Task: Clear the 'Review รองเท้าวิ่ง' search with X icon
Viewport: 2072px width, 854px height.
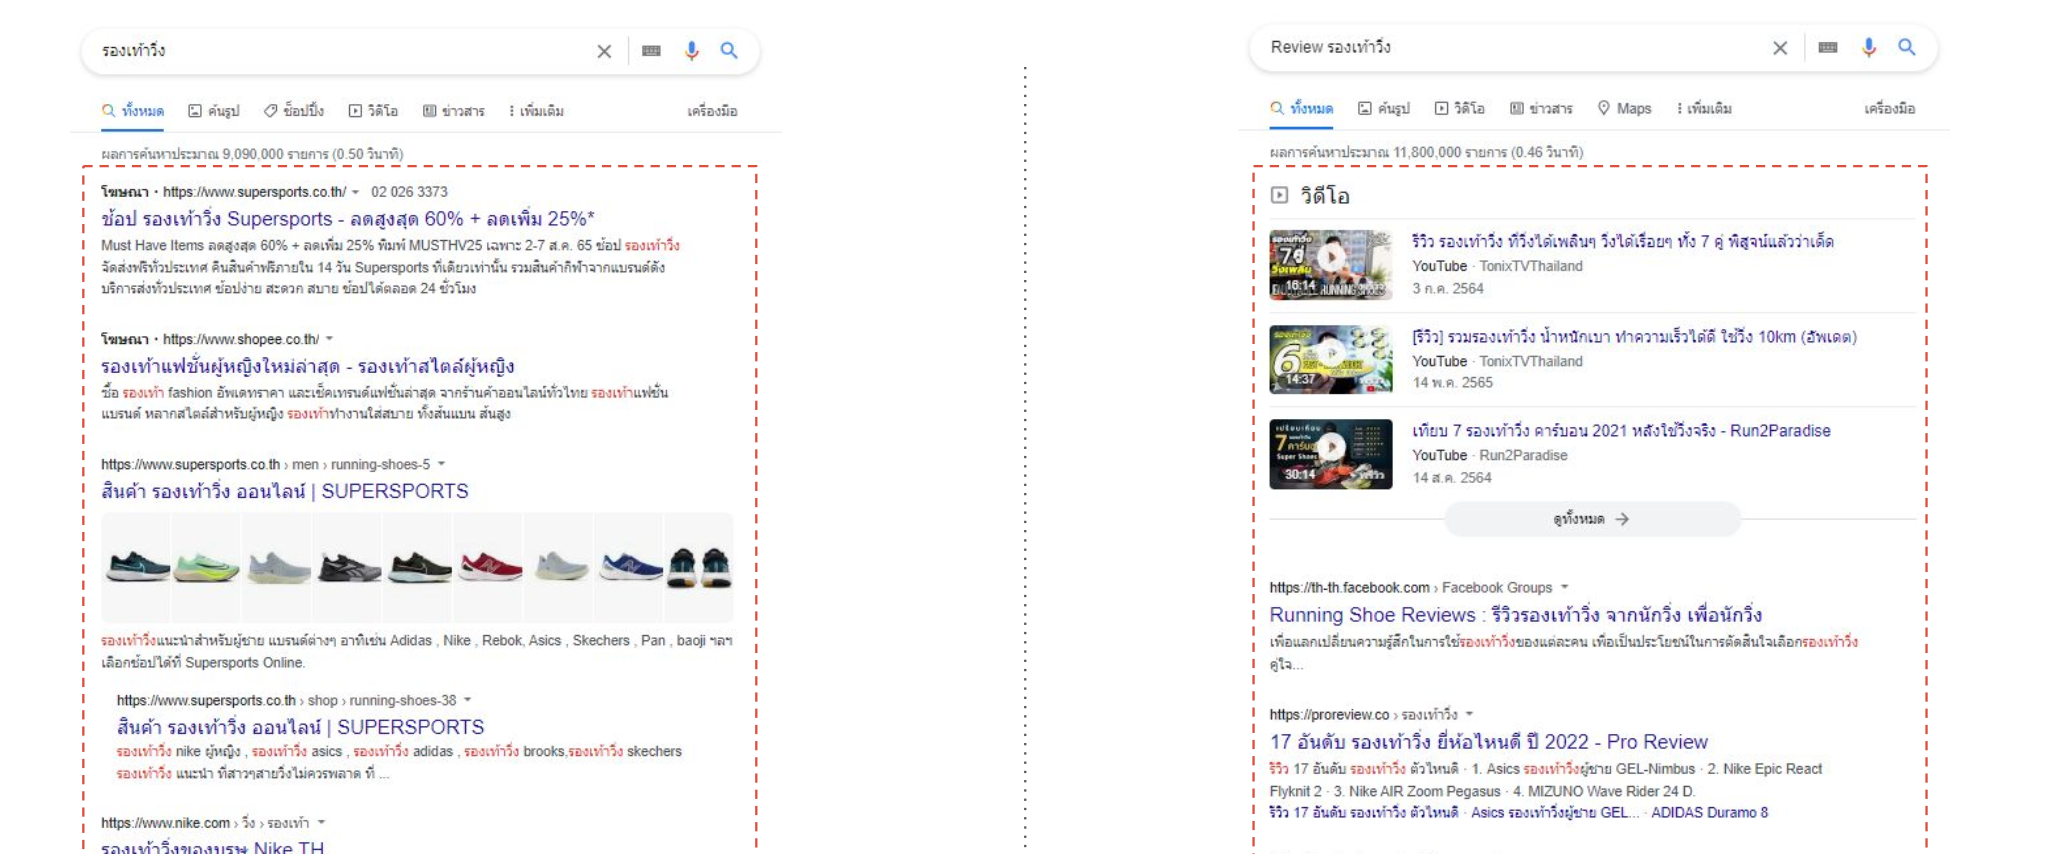Action: pos(1780,48)
